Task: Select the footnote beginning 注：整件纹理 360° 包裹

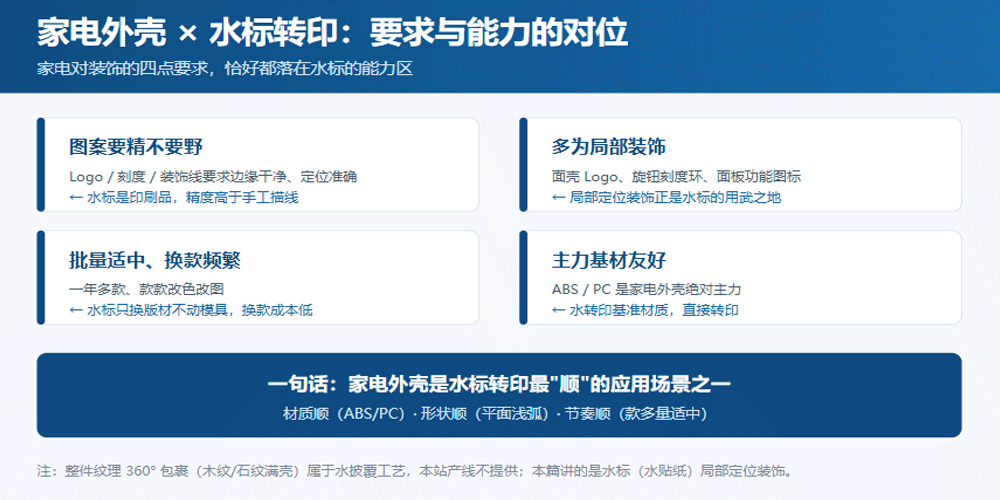Action: pyautogui.click(x=416, y=472)
